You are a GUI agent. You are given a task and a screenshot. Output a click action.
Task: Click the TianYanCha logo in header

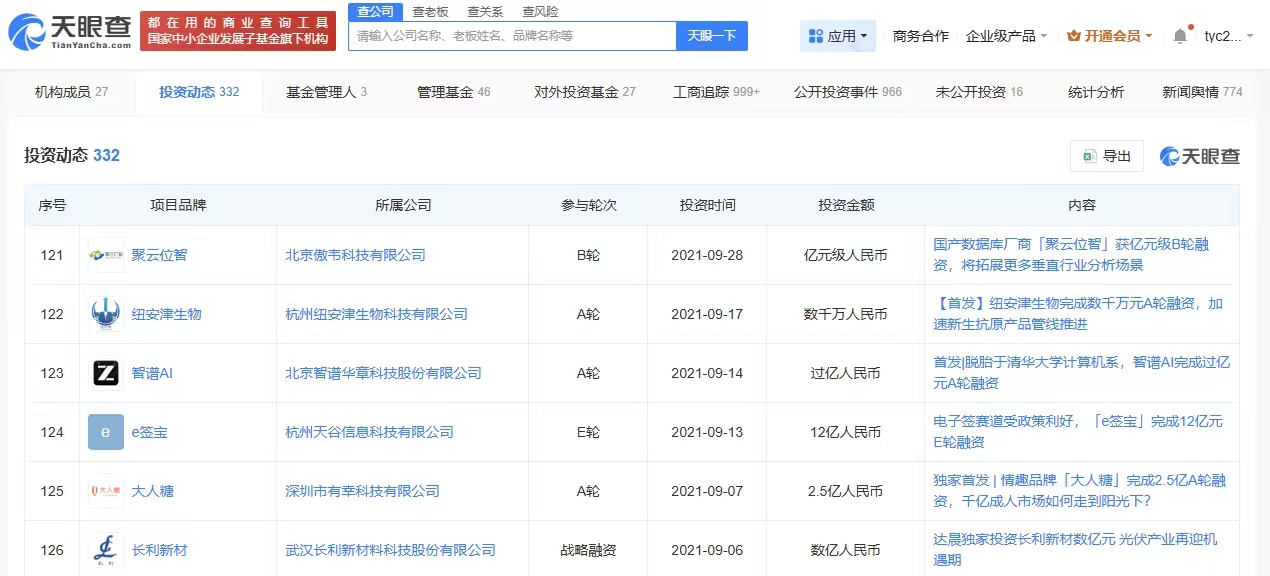point(70,31)
